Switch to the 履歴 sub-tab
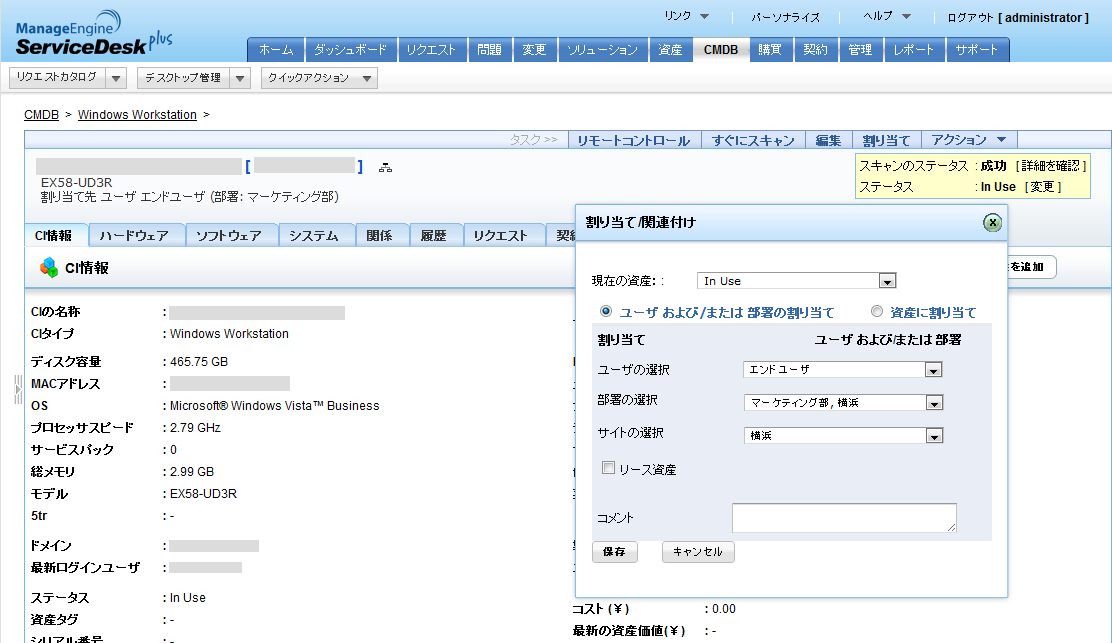 pyautogui.click(x=434, y=235)
